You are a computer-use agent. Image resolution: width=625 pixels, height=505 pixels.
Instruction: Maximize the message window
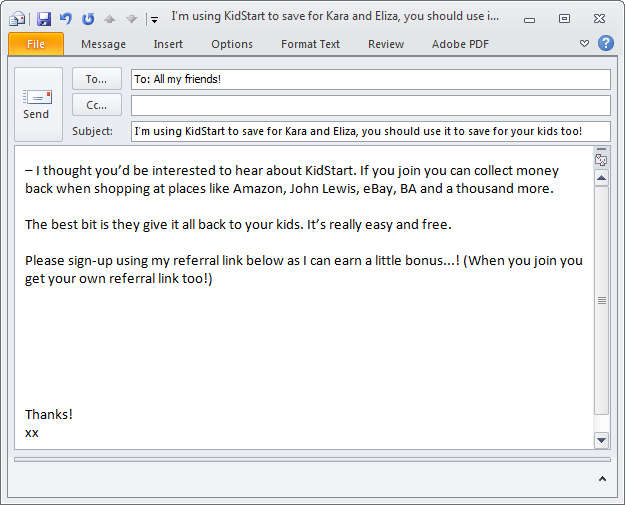click(564, 19)
